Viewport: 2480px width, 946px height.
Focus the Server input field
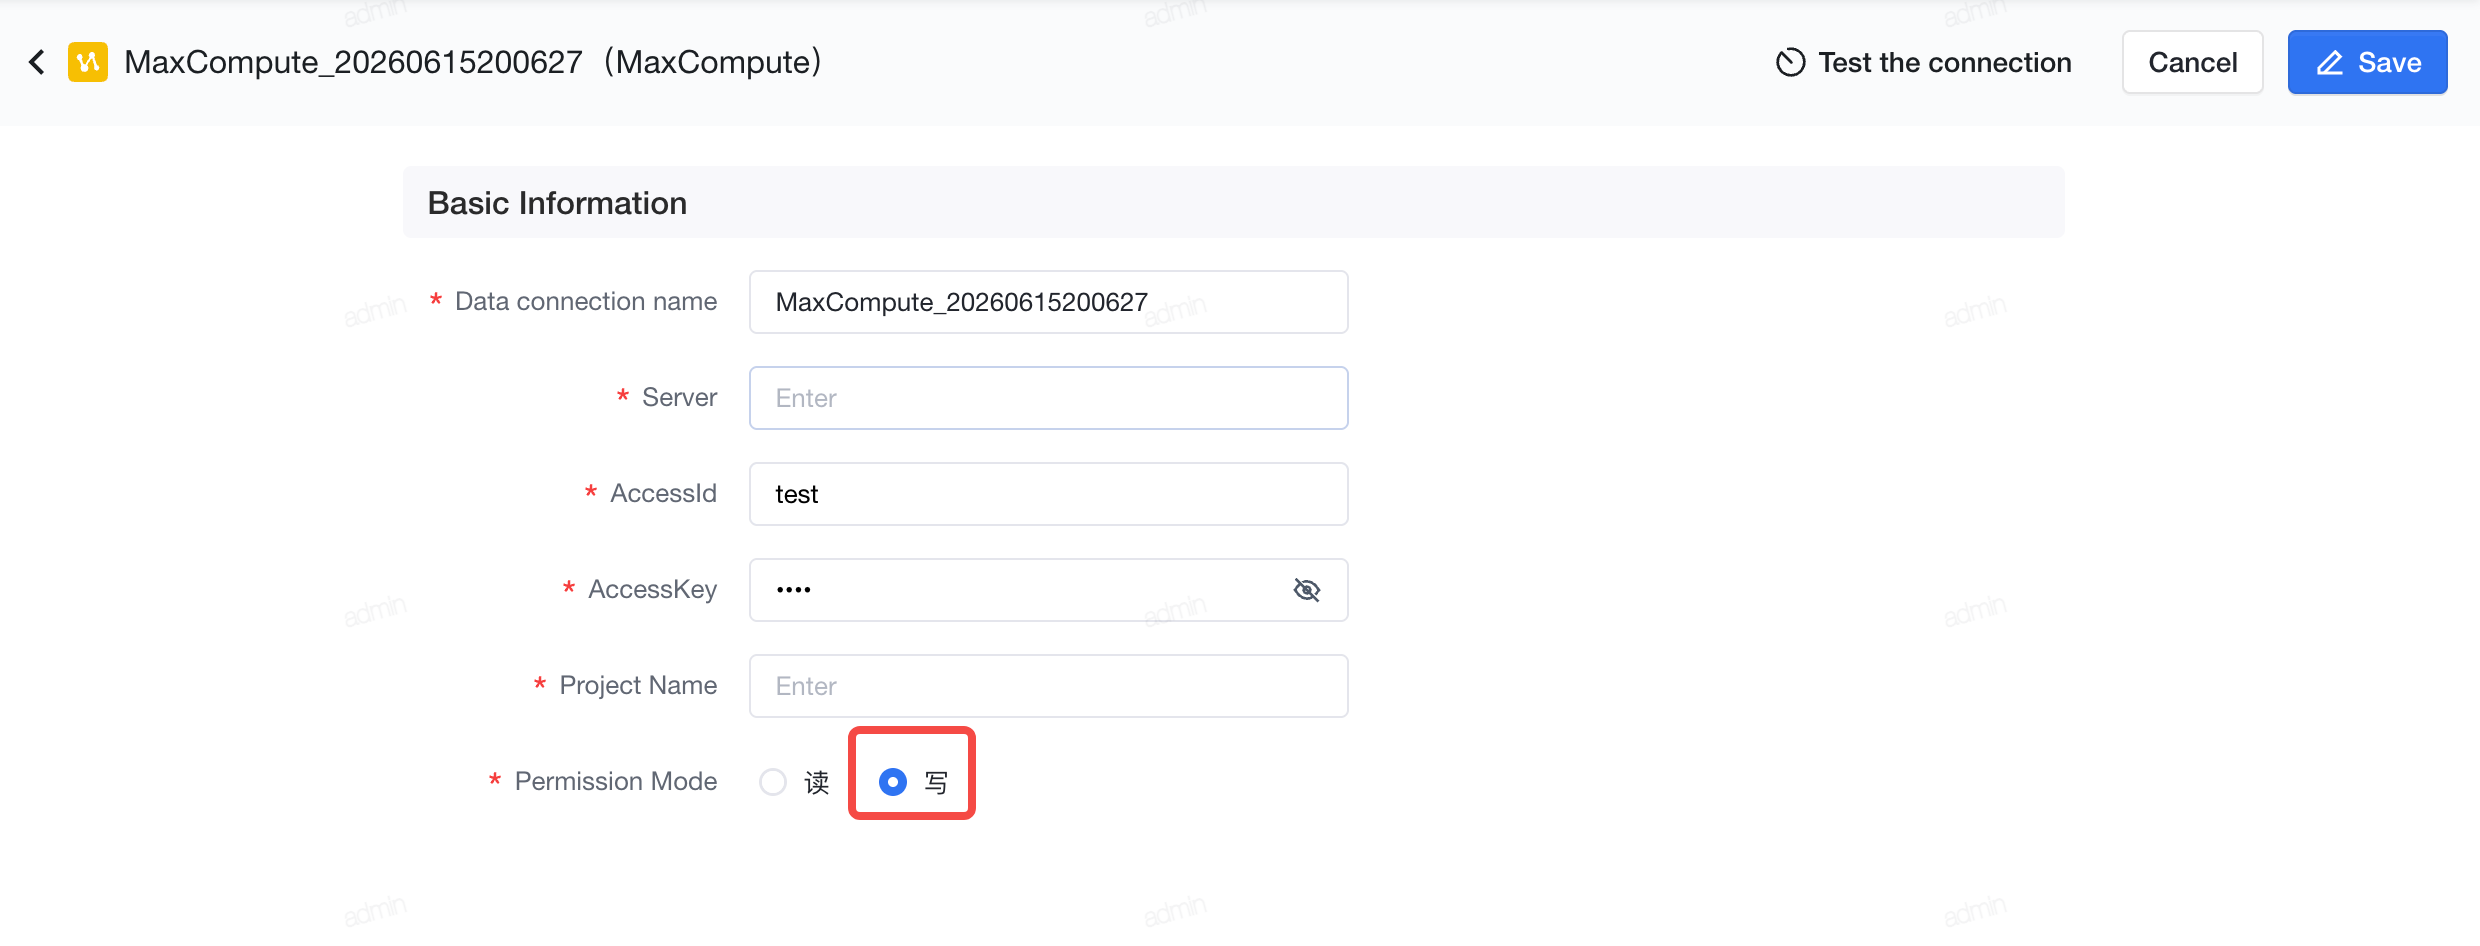click(x=1048, y=398)
